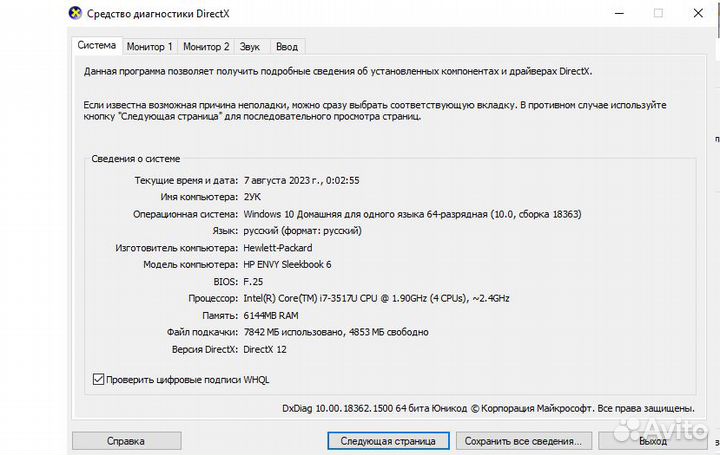Click the Модель компьютера label

[190, 264]
